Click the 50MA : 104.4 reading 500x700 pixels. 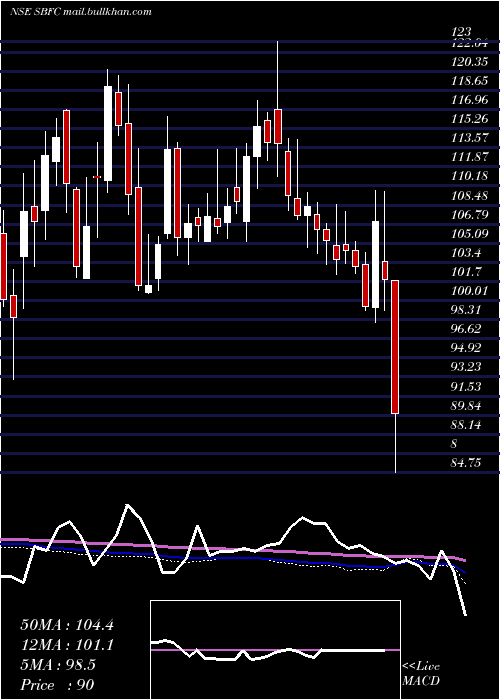pyautogui.click(x=67, y=625)
